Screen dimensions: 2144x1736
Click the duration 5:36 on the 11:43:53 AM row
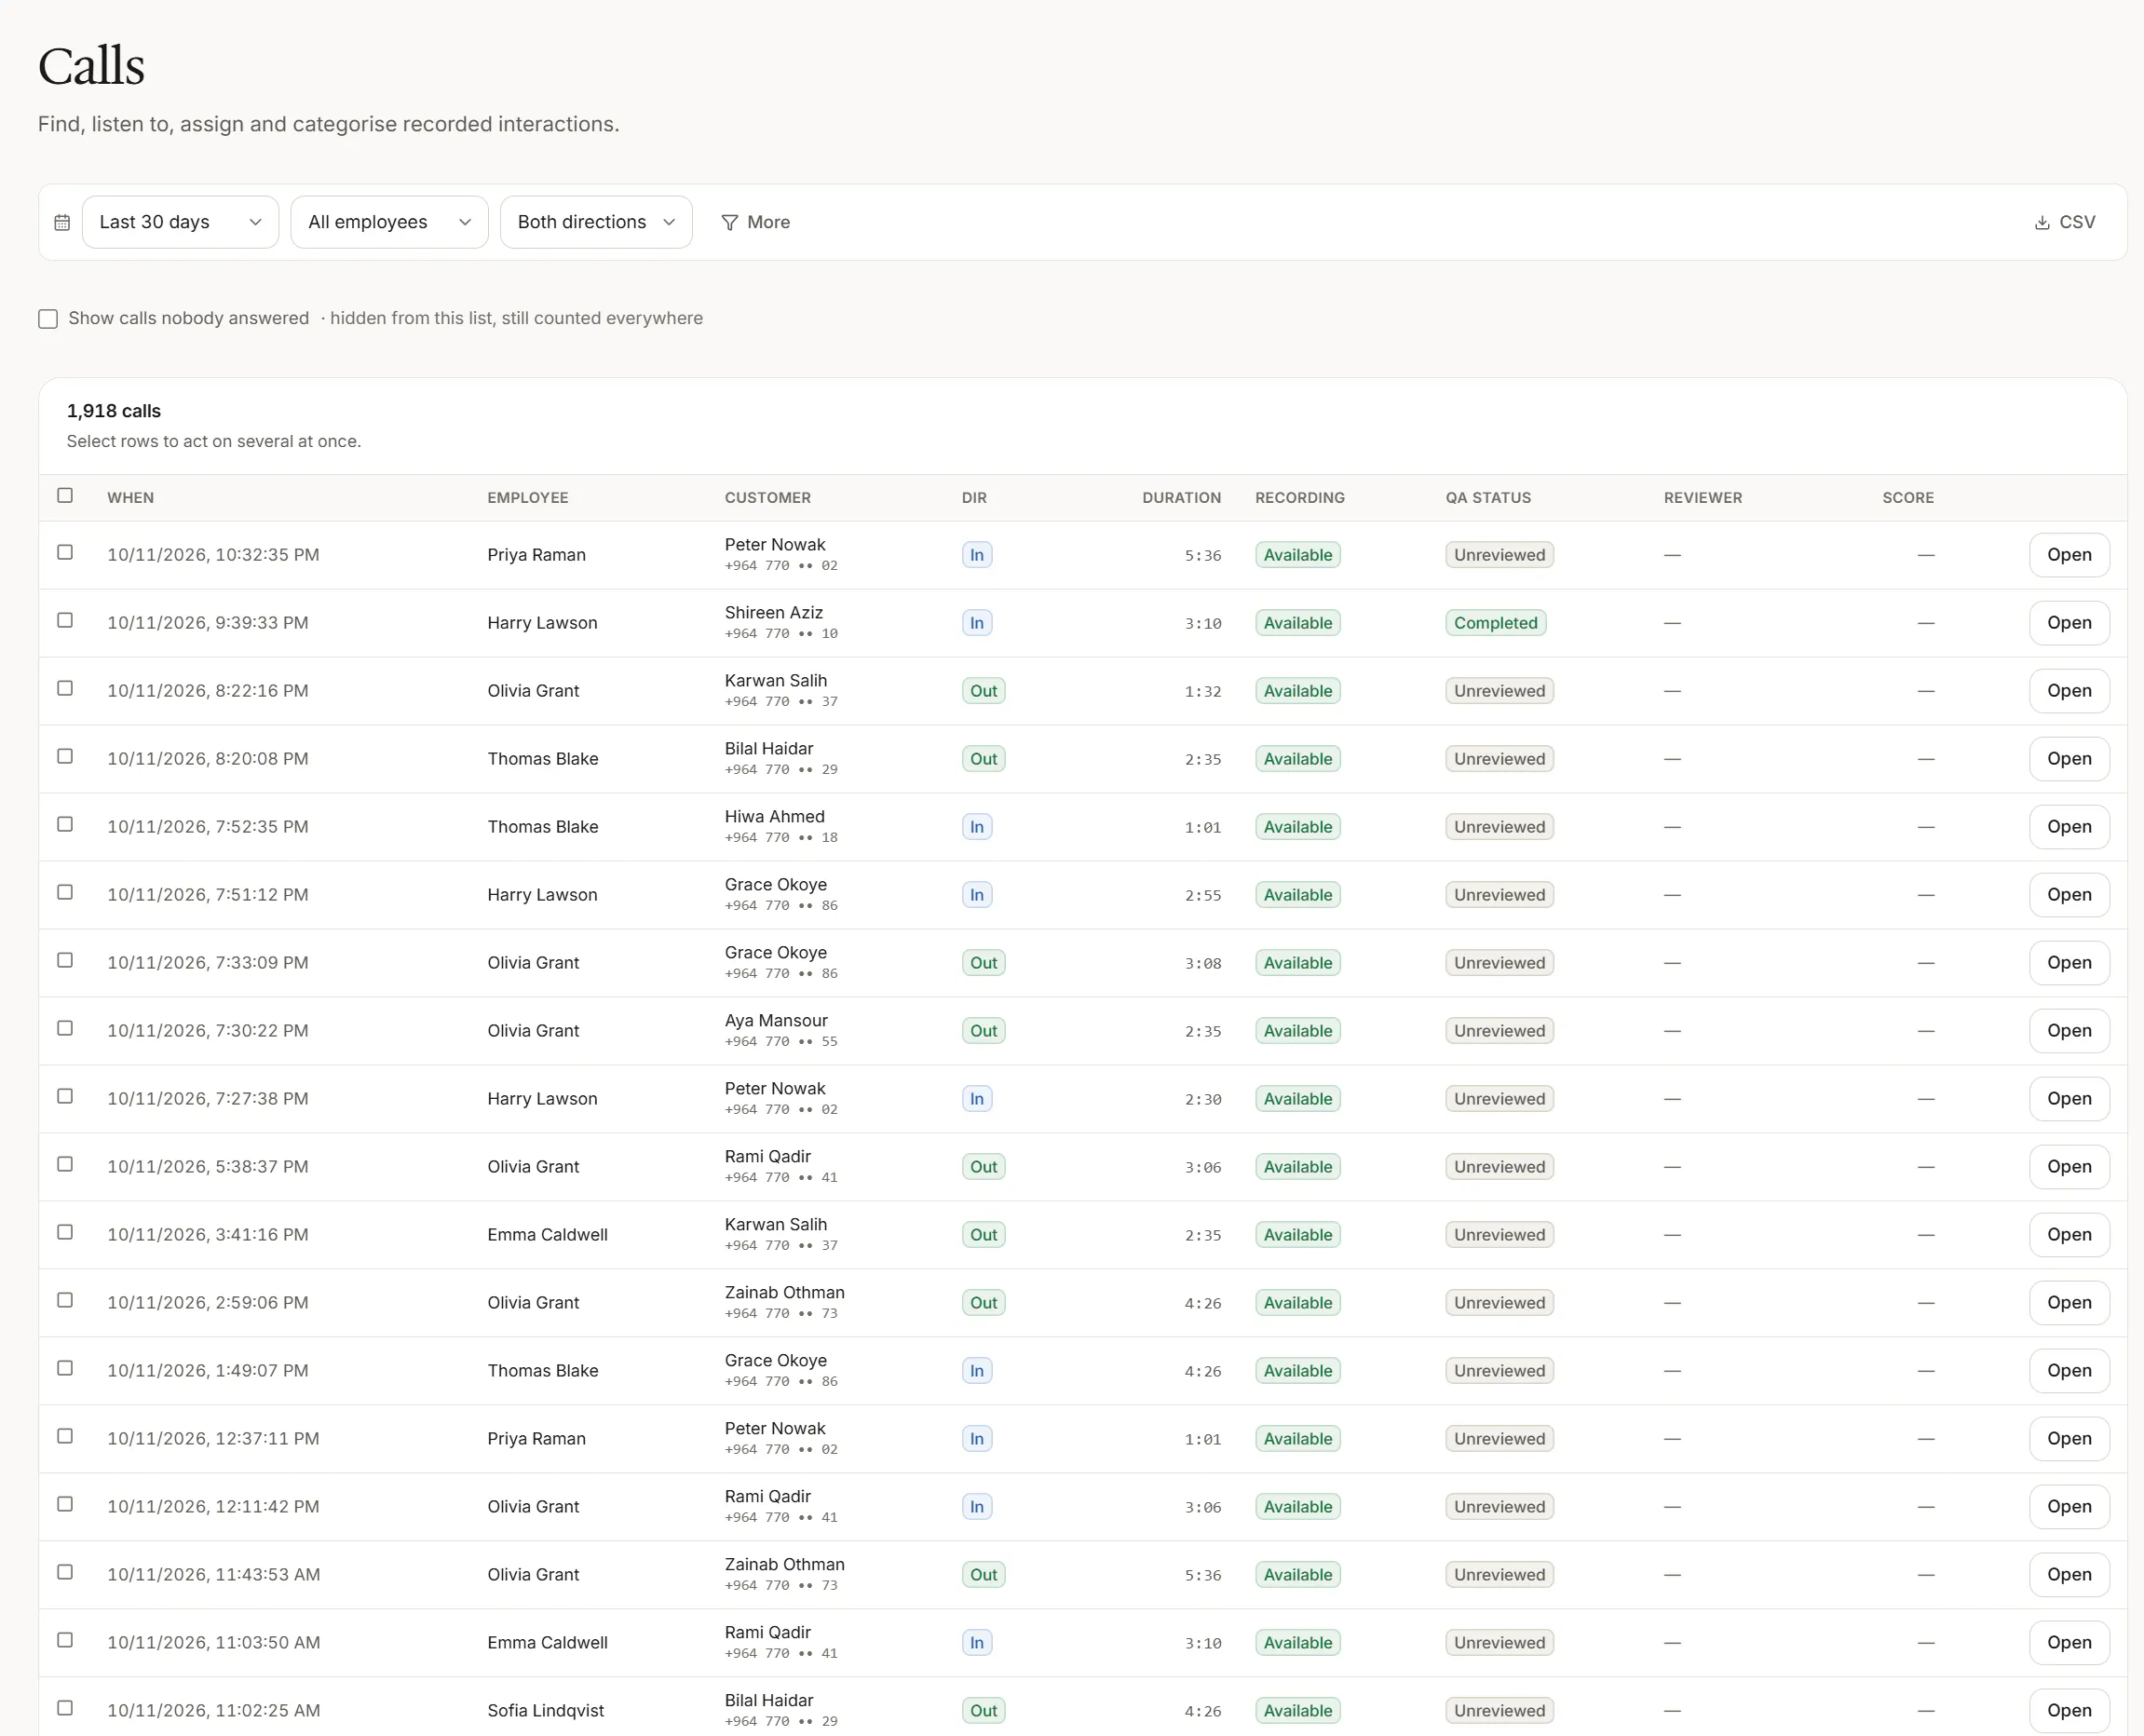click(x=1203, y=1575)
